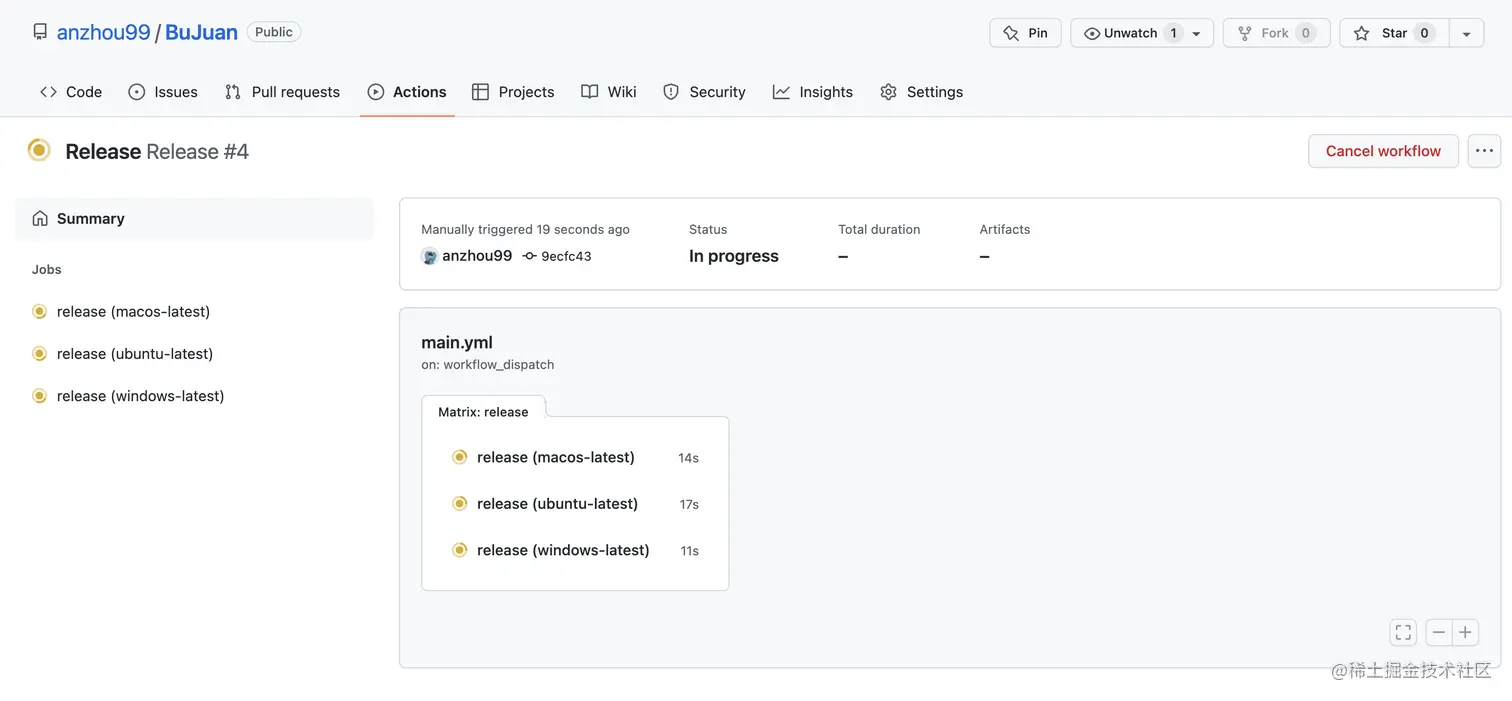Open matrix job release (macos-latest)
The image size is (1512, 701).
[x=556, y=457]
